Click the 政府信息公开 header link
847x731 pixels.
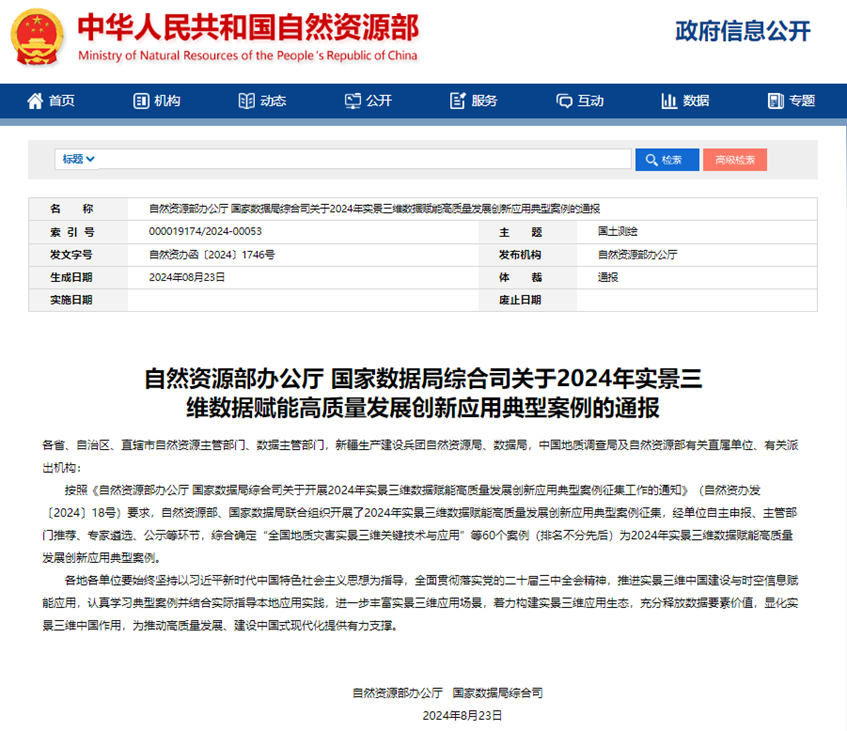pyautogui.click(x=743, y=31)
